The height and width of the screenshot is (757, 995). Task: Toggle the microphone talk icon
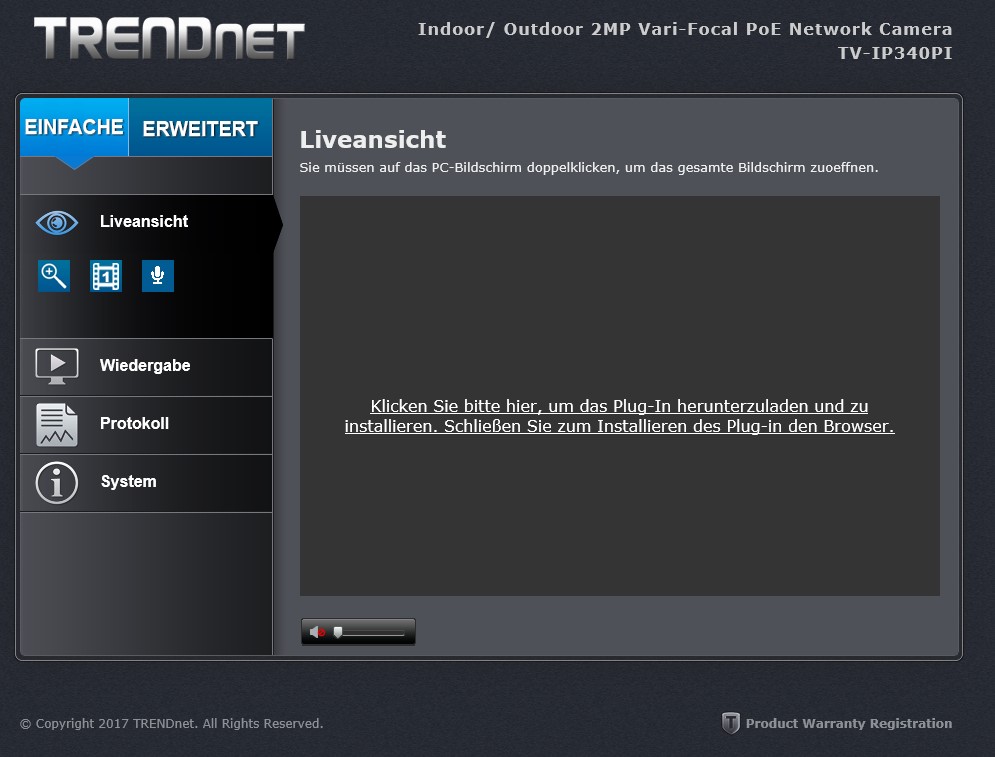pos(158,276)
